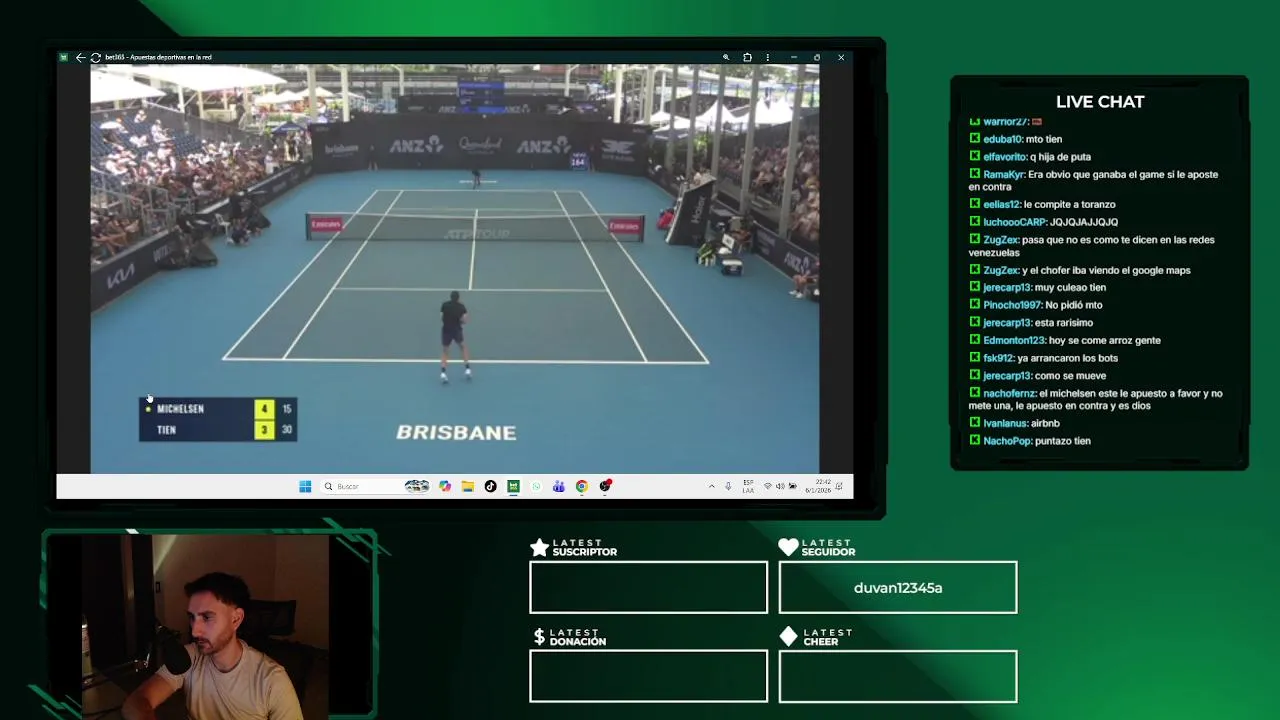
Task: Select chat user fsk912
Action: coord(998,358)
